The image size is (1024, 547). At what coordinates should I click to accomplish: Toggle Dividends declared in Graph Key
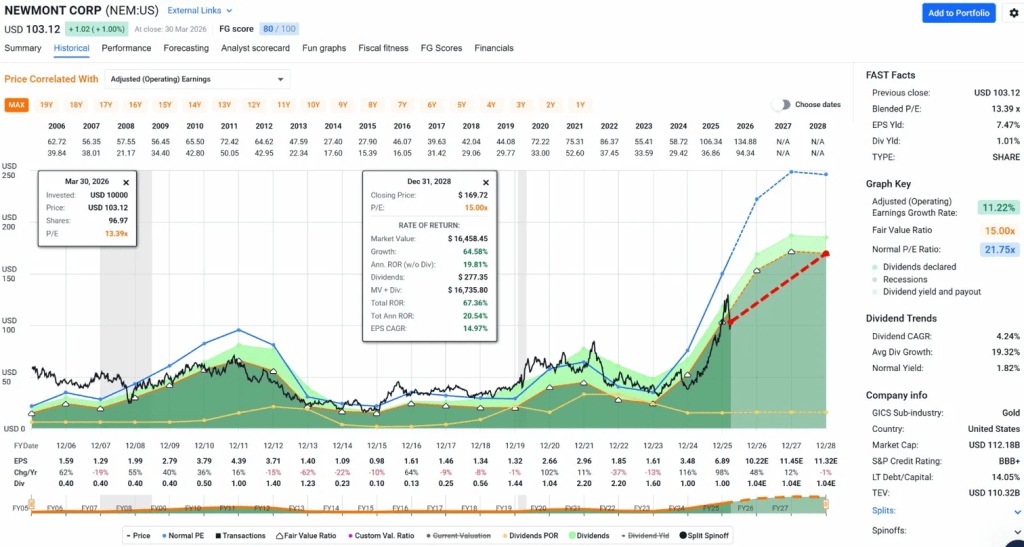coord(918,267)
